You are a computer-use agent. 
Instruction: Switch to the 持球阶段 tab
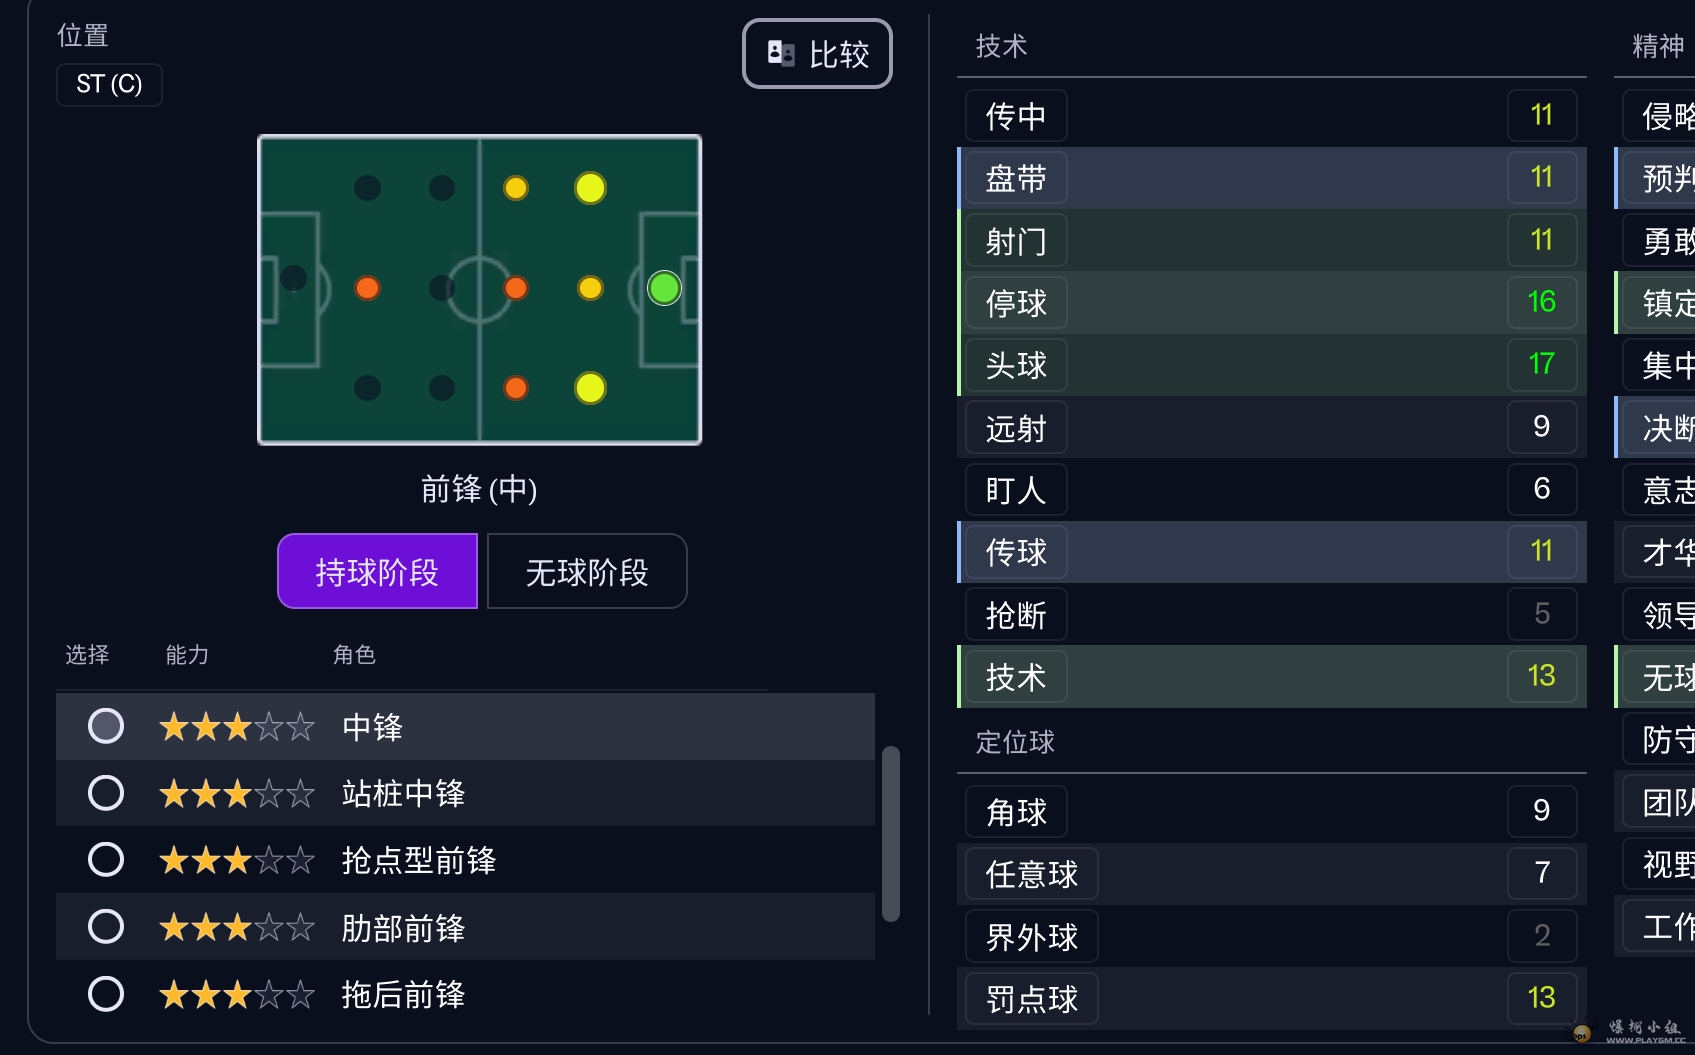(x=377, y=572)
